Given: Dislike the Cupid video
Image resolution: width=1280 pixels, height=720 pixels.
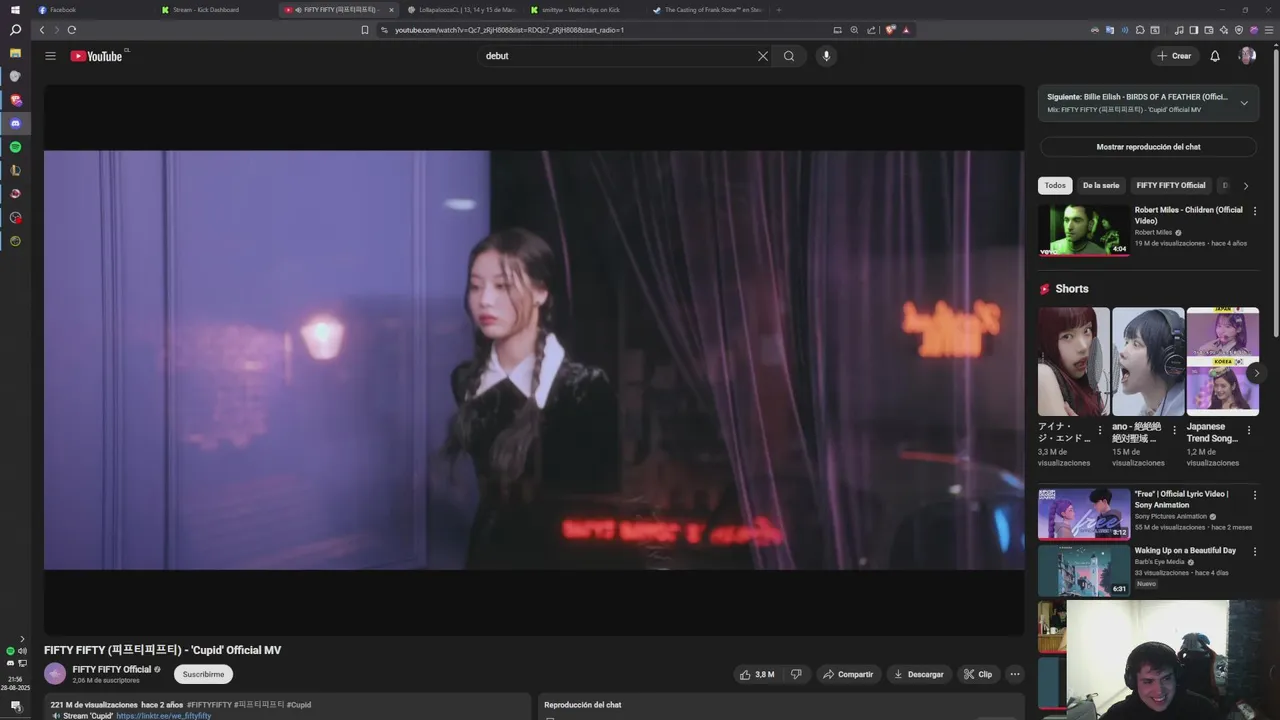Looking at the screenshot, I should (x=796, y=674).
